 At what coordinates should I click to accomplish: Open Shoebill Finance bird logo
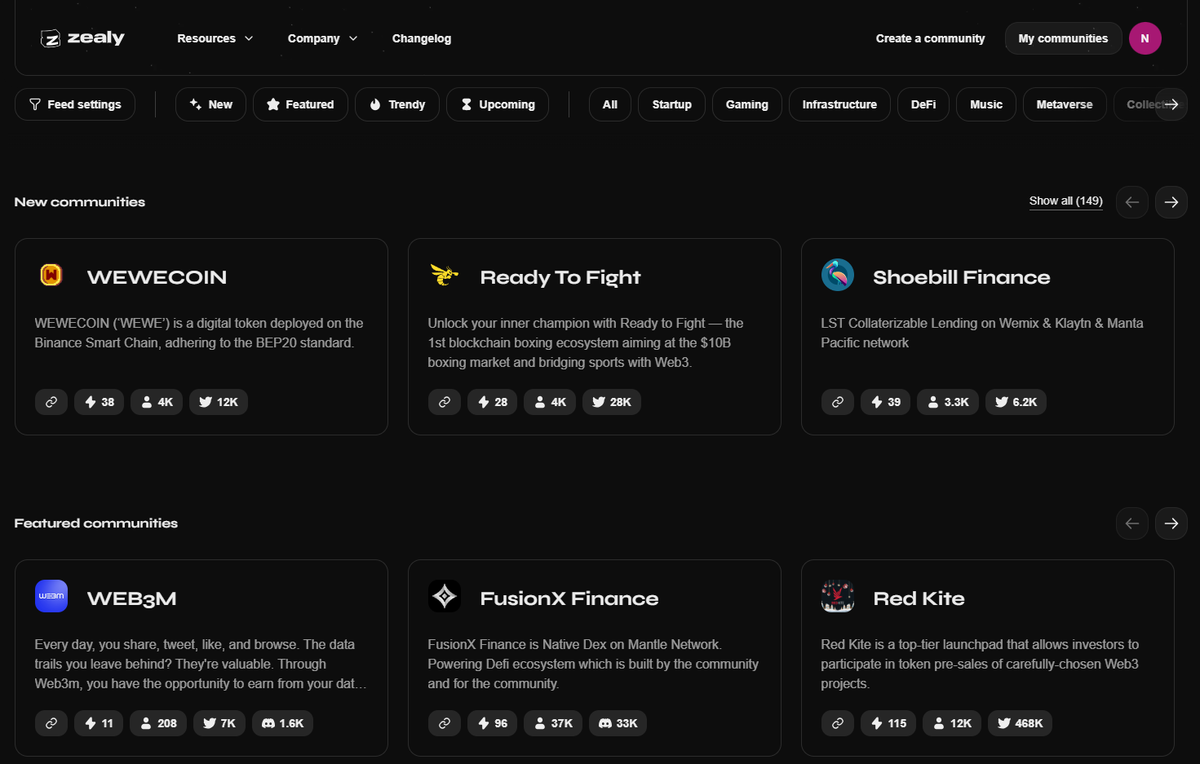pos(837,275)
